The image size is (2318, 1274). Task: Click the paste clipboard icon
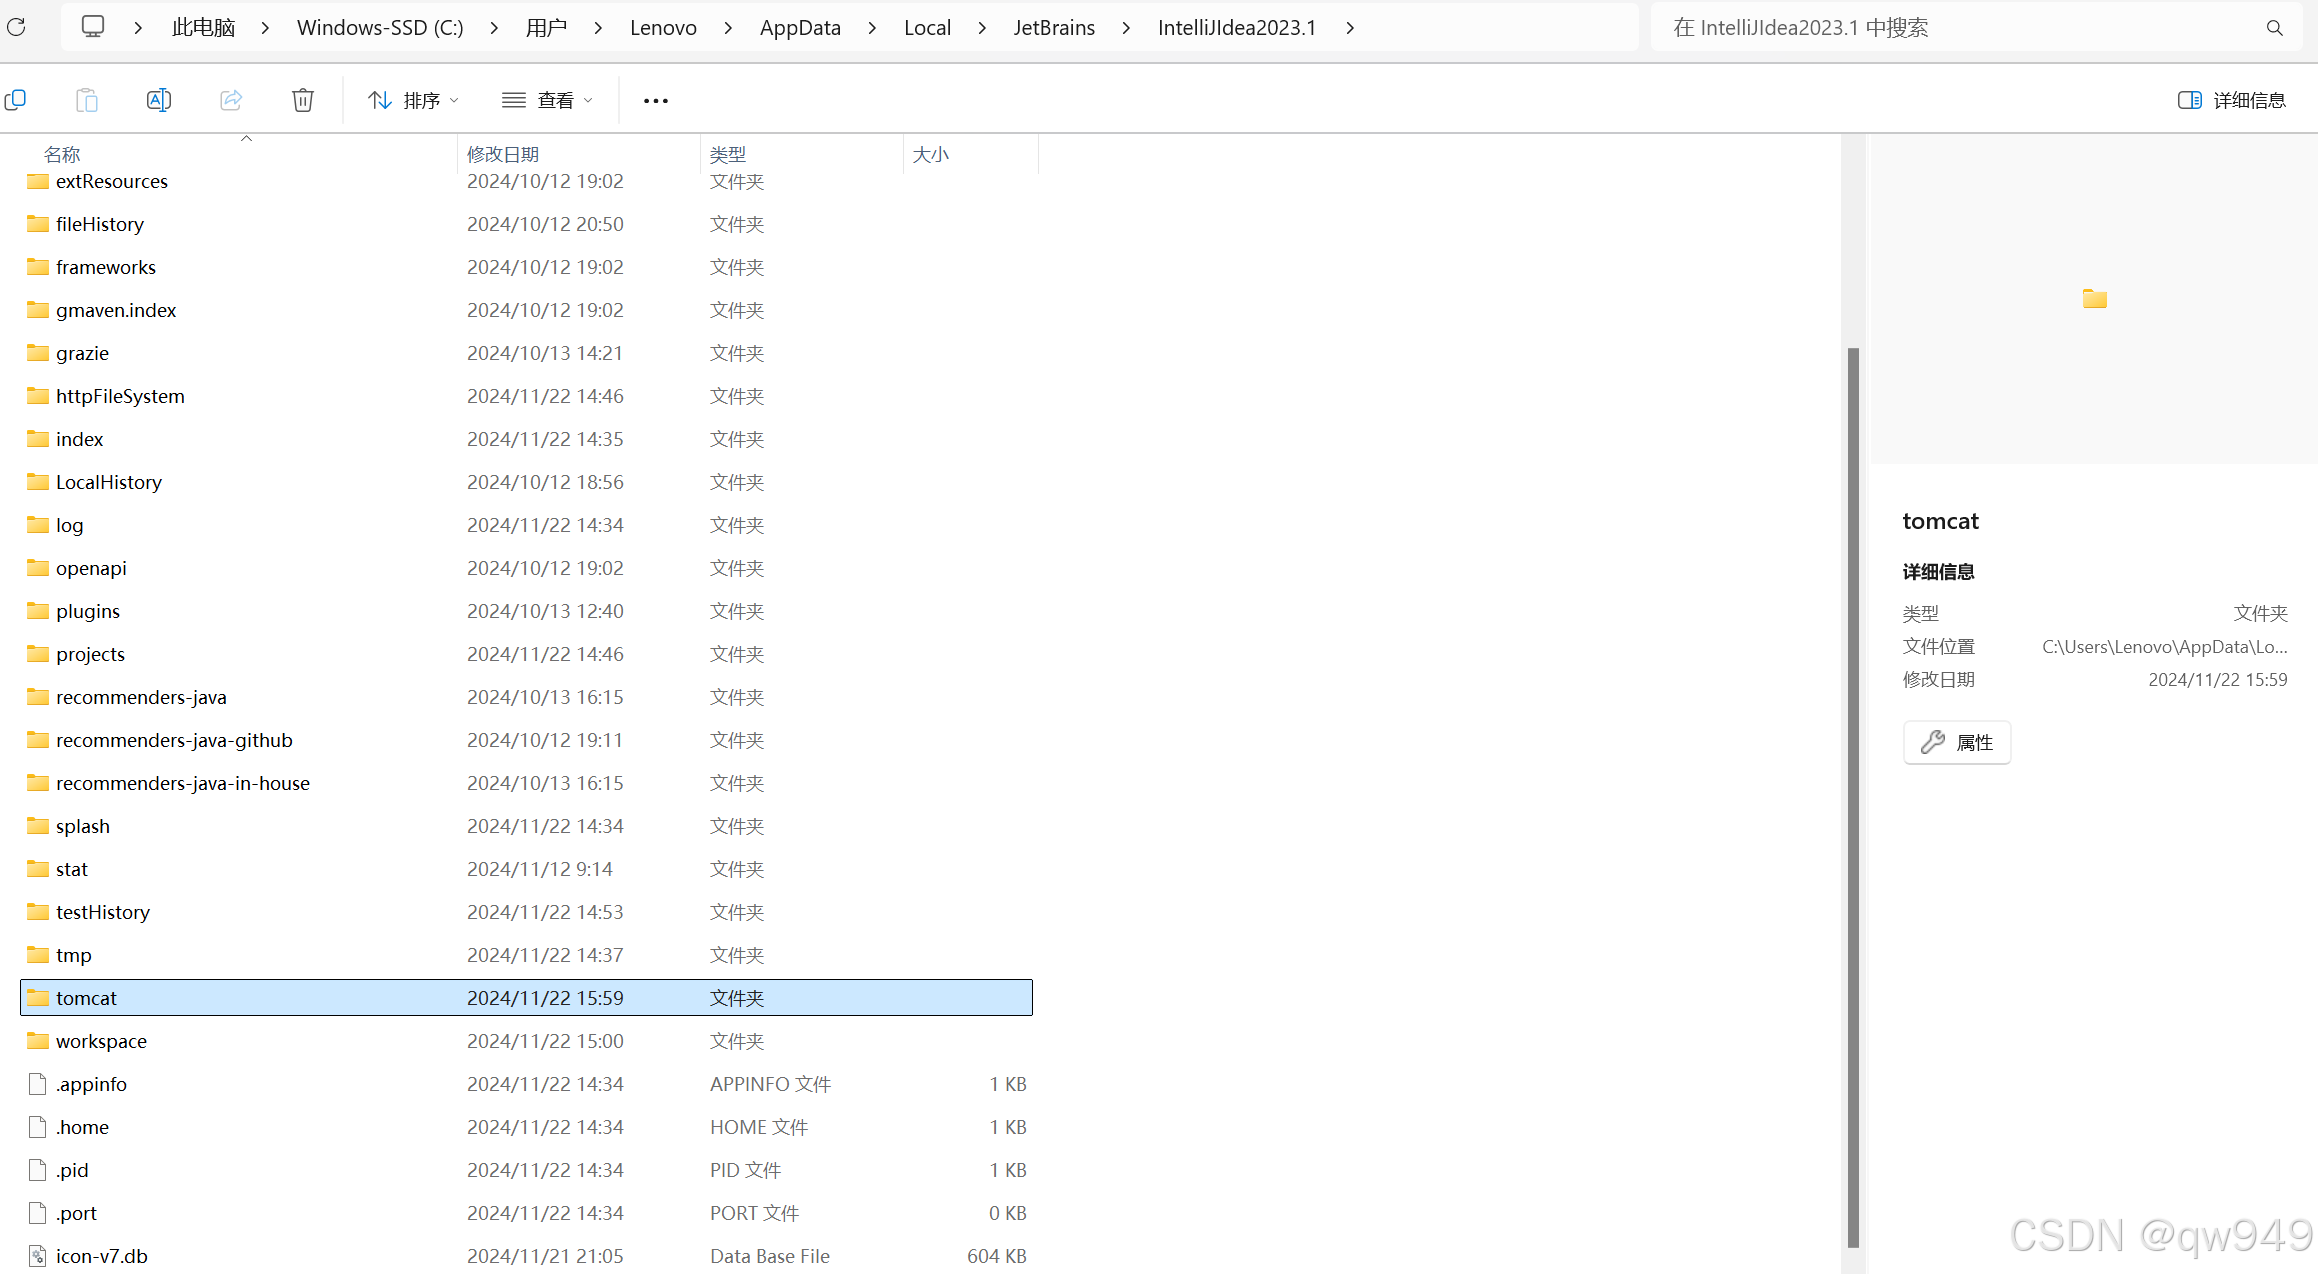click(87, 100)
